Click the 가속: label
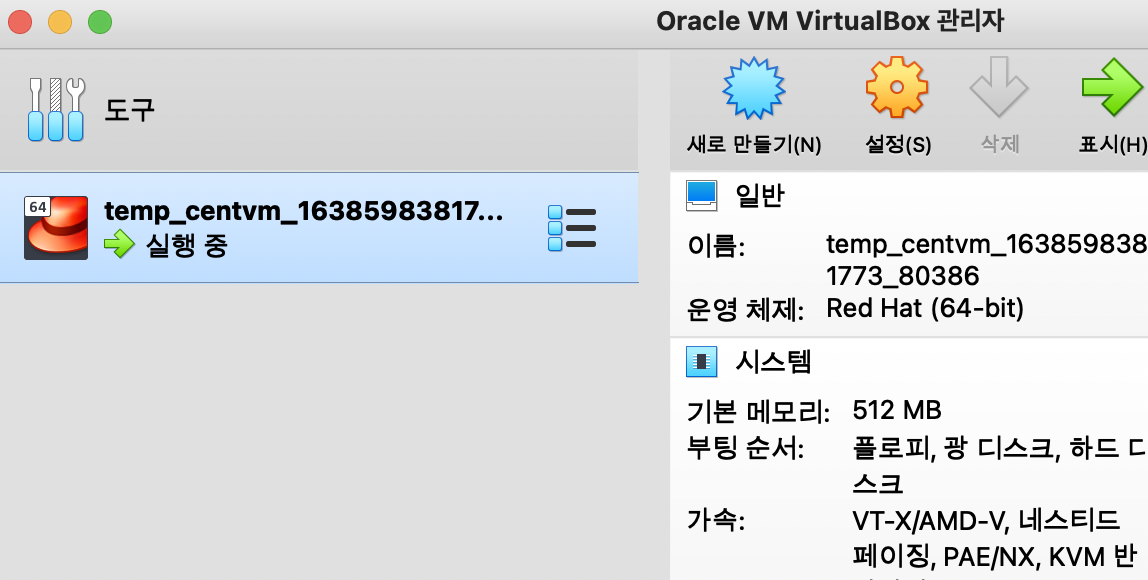1148x580 pixels. pos(716,521)
